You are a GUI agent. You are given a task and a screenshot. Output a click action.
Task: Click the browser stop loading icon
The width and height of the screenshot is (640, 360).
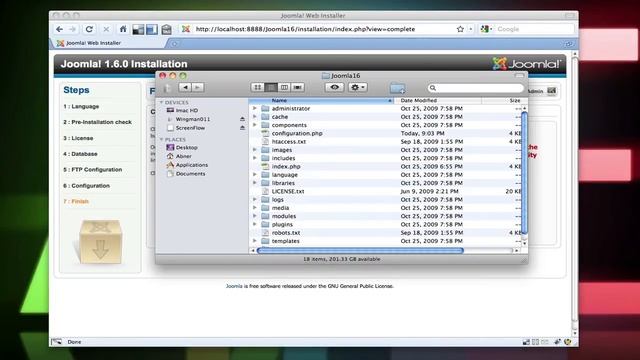(x=106, y=29)
